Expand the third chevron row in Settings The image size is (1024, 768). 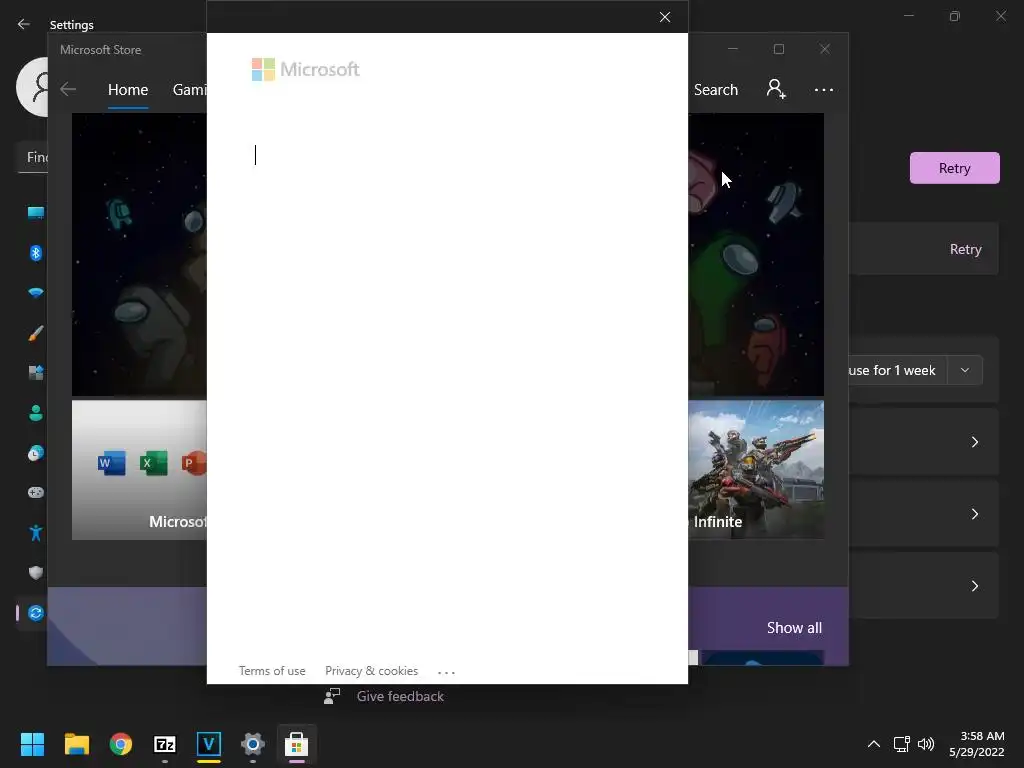click(x=974, y=586)
